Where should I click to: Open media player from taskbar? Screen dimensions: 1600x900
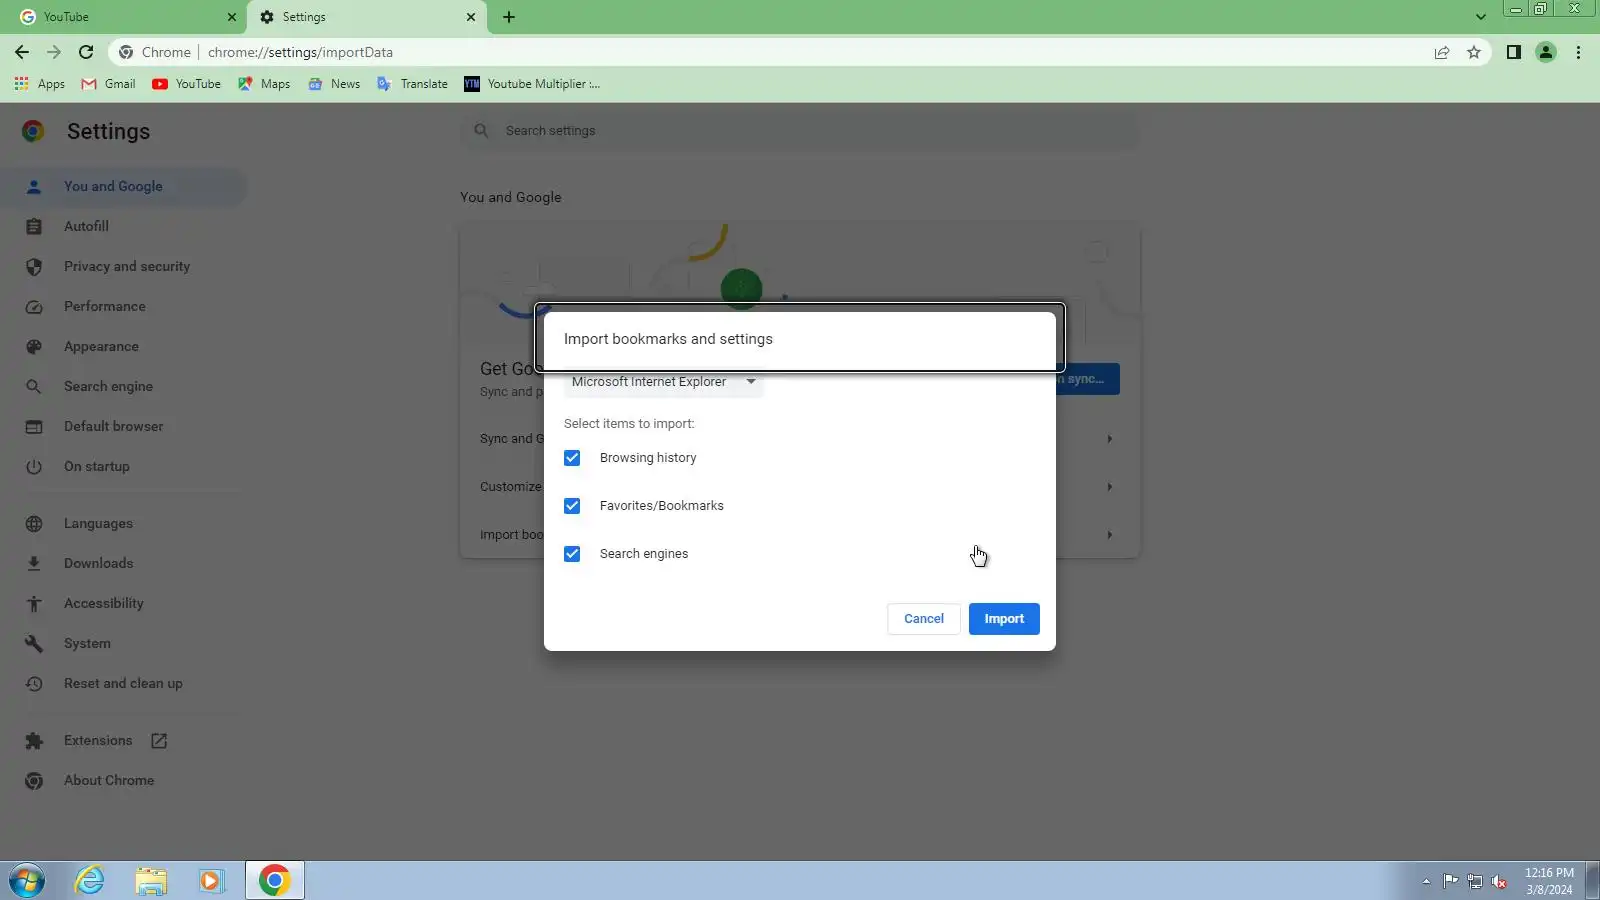coord(211,881)
